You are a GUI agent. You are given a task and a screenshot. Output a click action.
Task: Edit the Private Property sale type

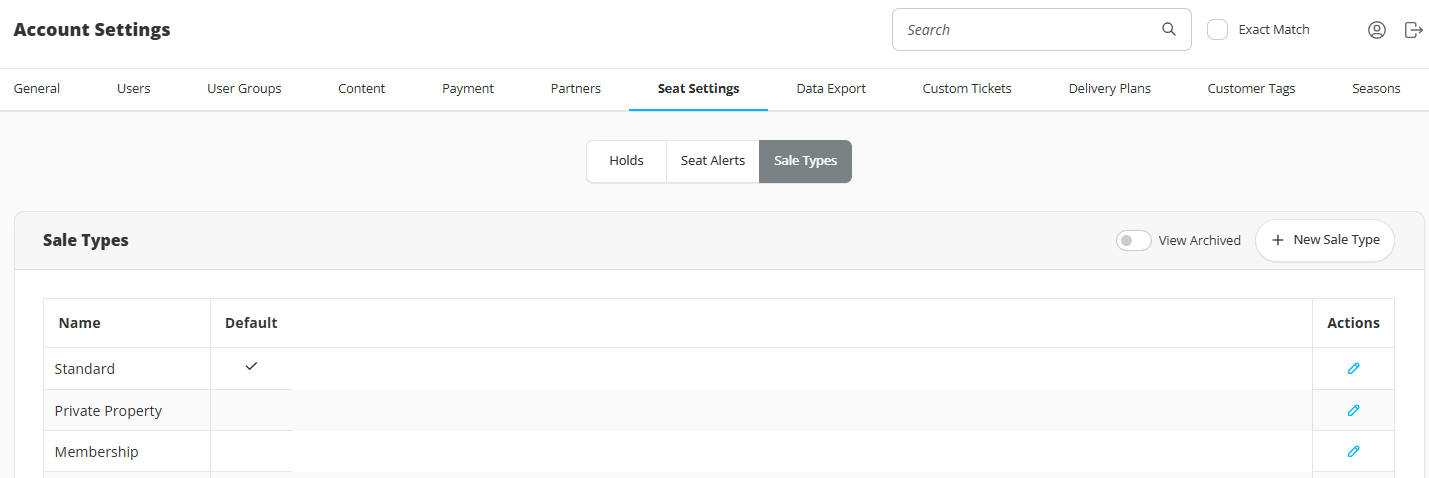pyautogui.click(x=1353, y=410)
